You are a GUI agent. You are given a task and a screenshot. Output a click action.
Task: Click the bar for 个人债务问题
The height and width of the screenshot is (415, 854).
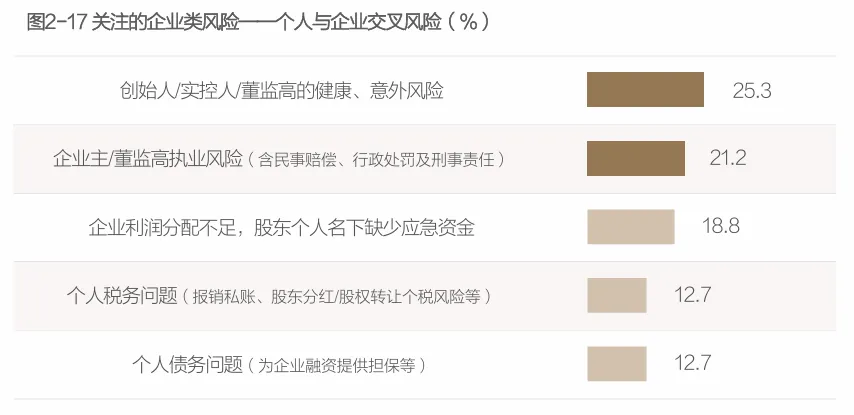617,364
